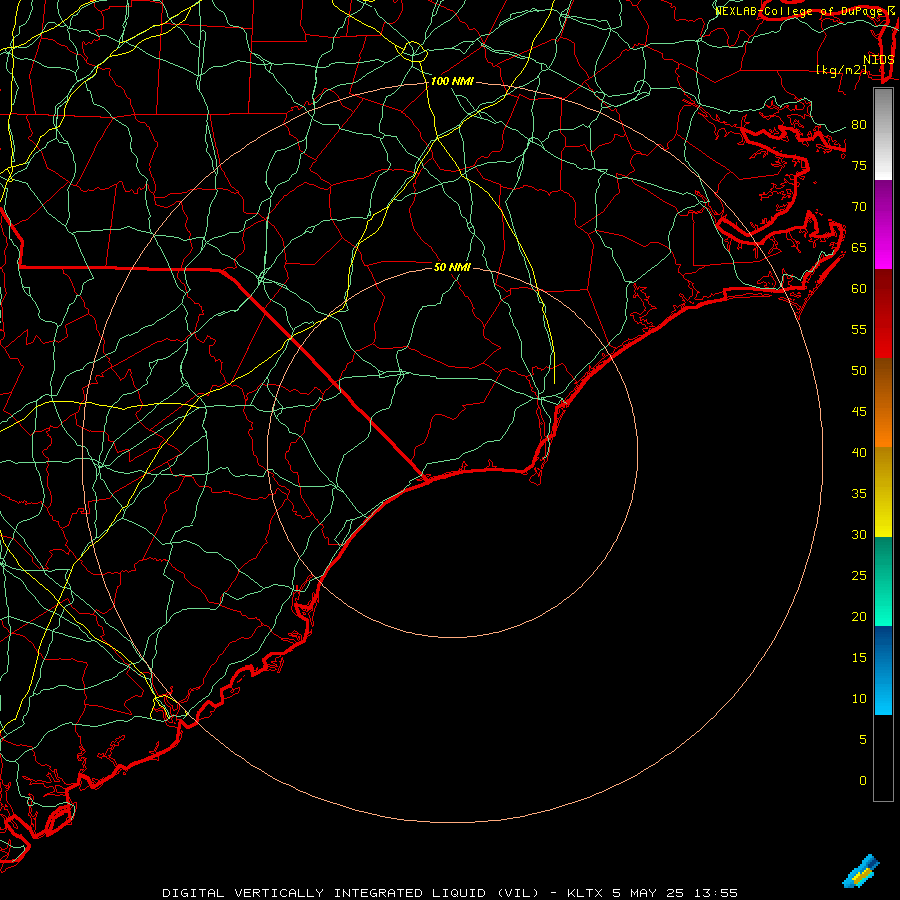Click the [kg/m2] units label
900x900 pixels.
pyautogui.click(x=841, y=70)
